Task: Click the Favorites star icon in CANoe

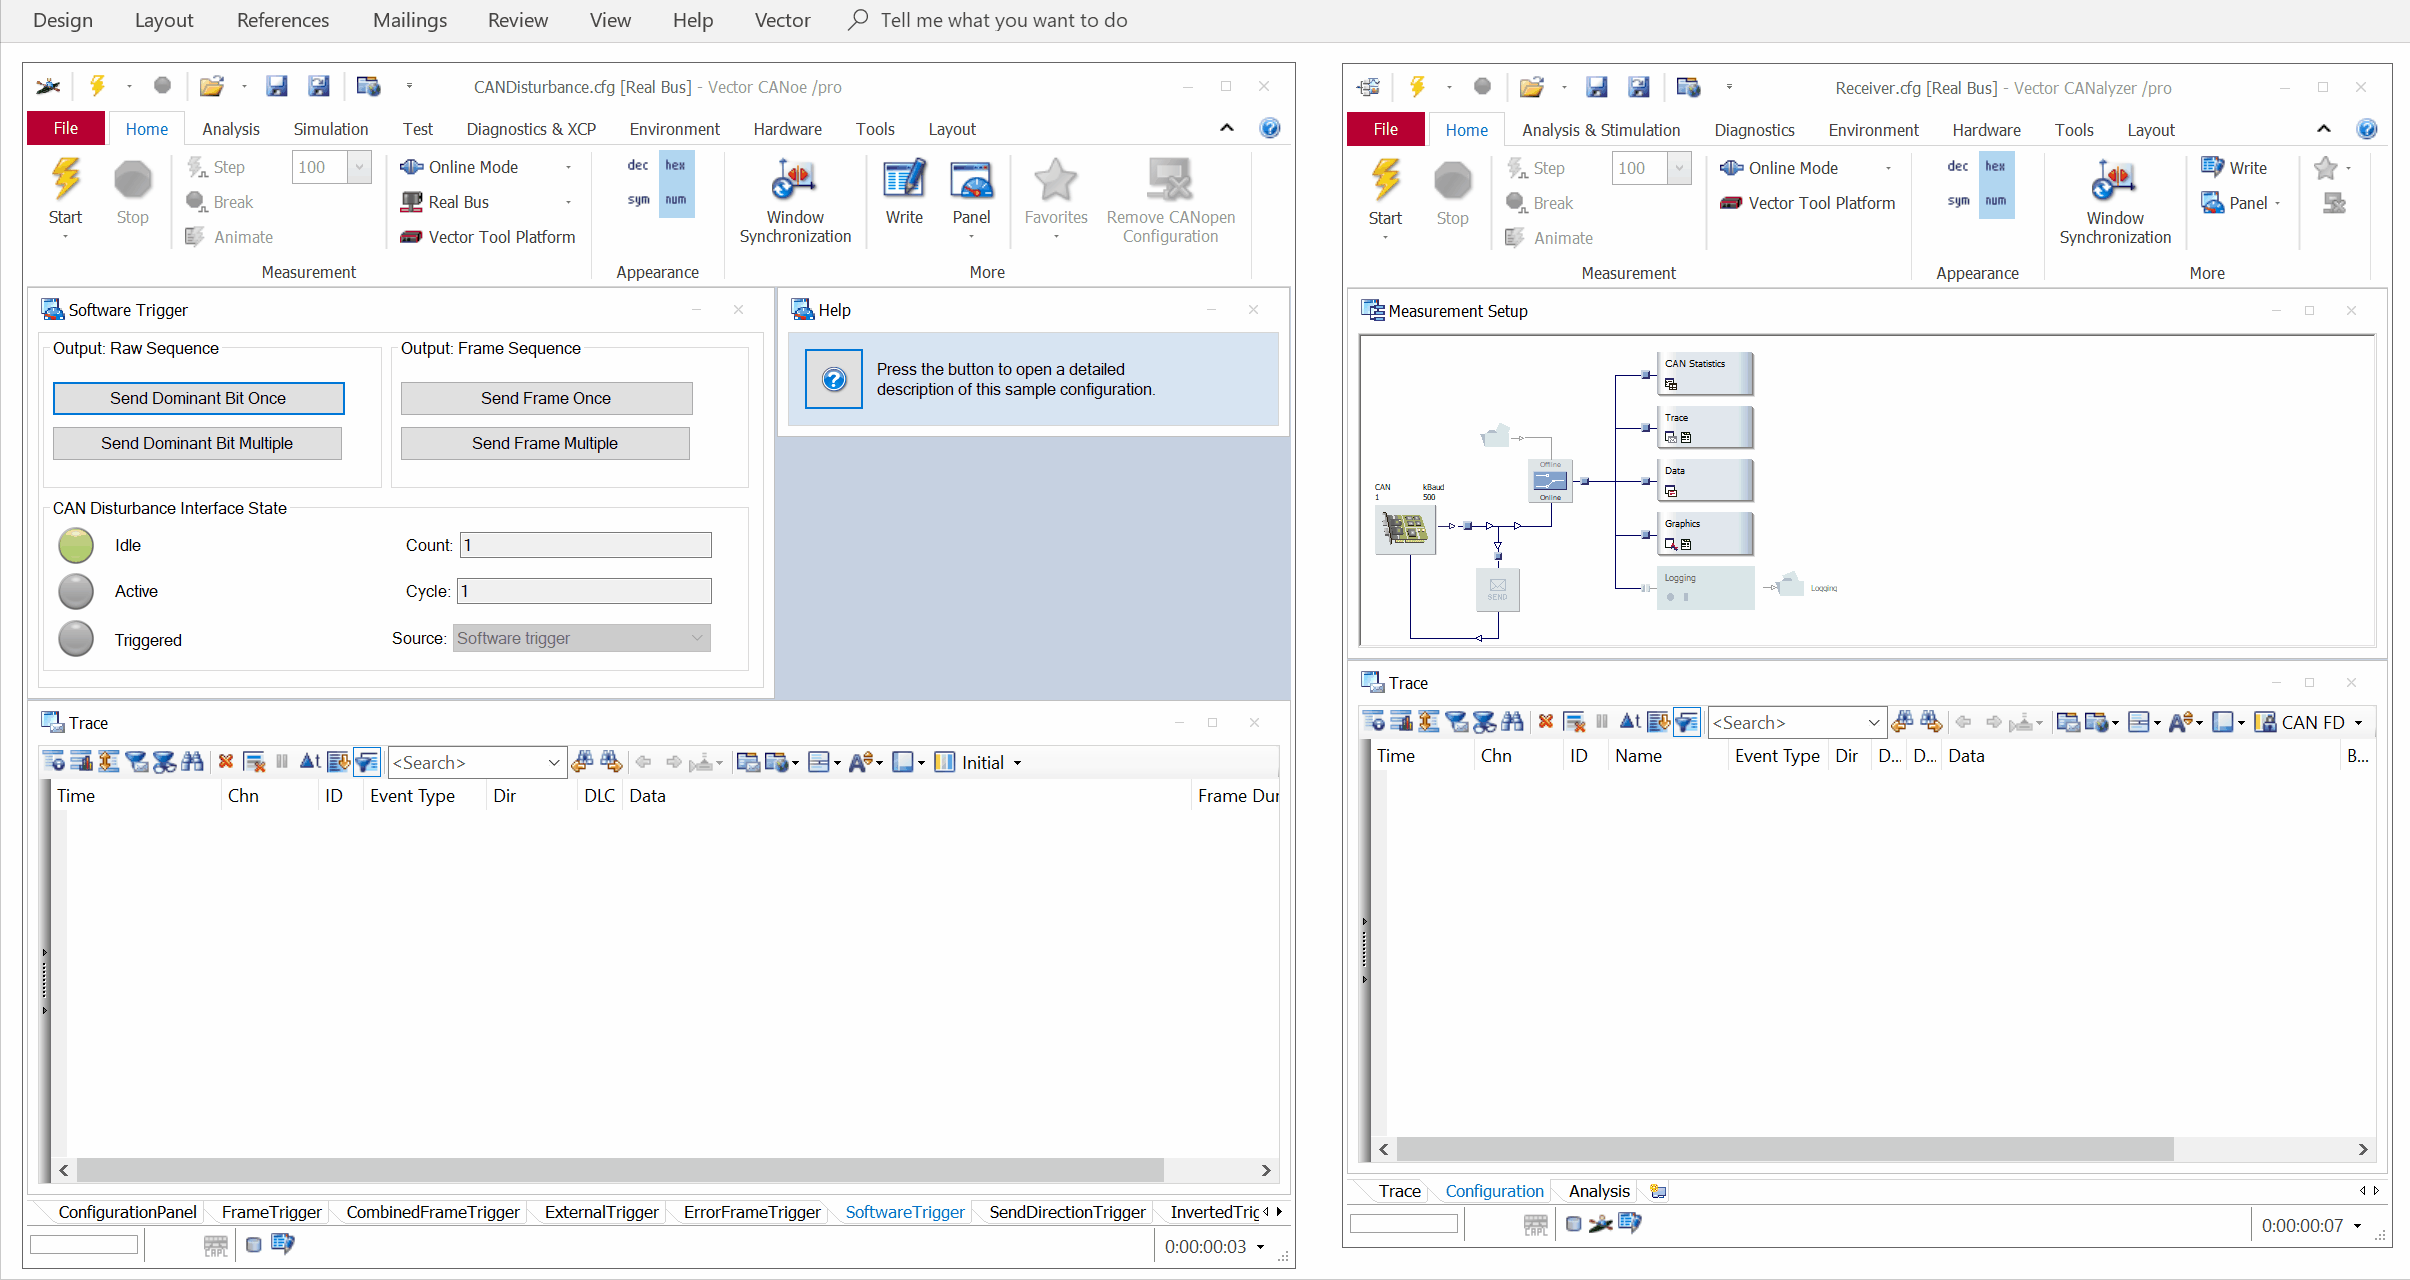Action: pos(1055,181)
